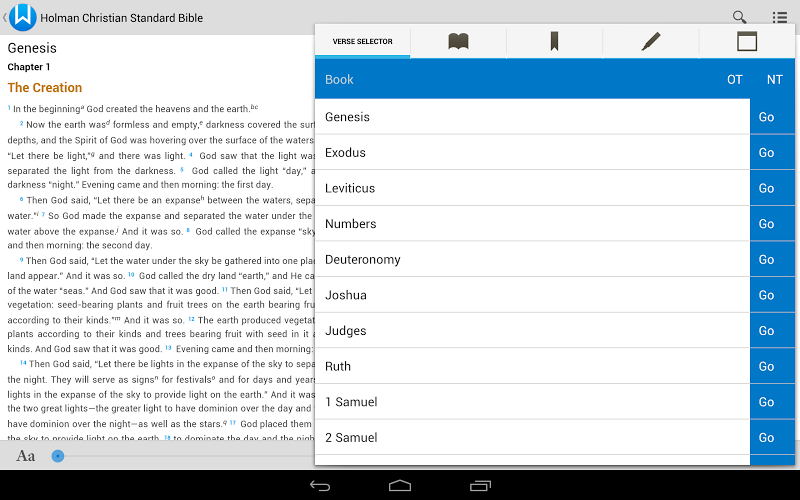
Task: Go to 1 Samuel
Action: tap(772, 402)
